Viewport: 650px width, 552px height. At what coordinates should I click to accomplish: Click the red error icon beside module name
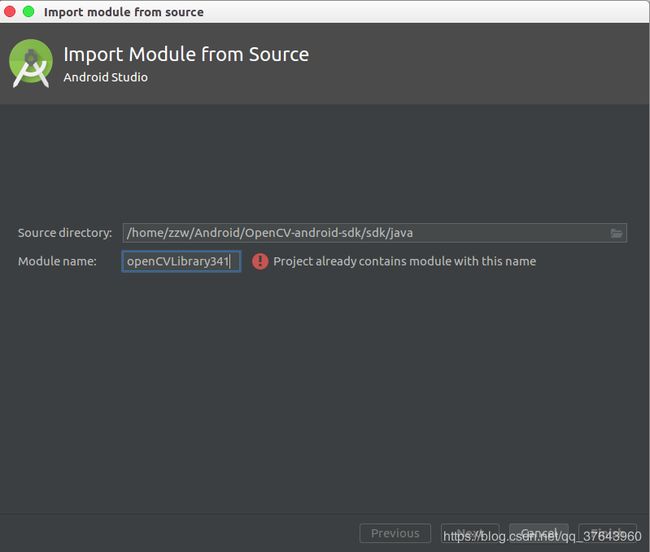pyautogui.click(x=260, y=261)
